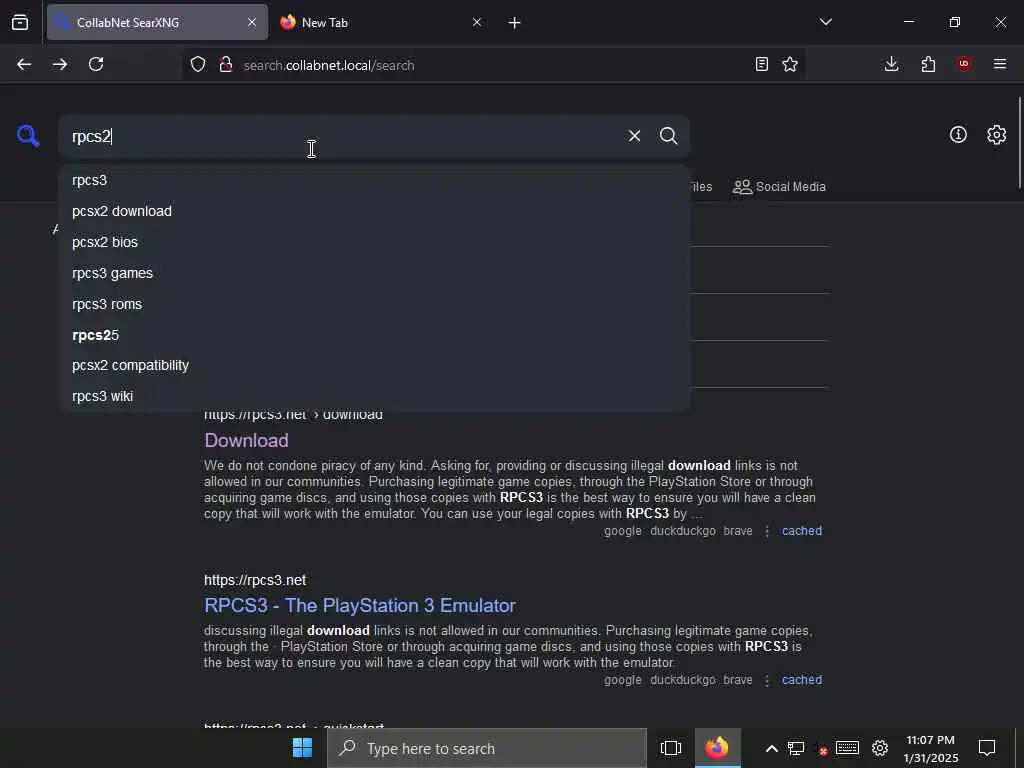Image resolution: width=1024 pixels, height=768 pixels.
Task: Switch to the New Tab tab
Action: (381, 22)
